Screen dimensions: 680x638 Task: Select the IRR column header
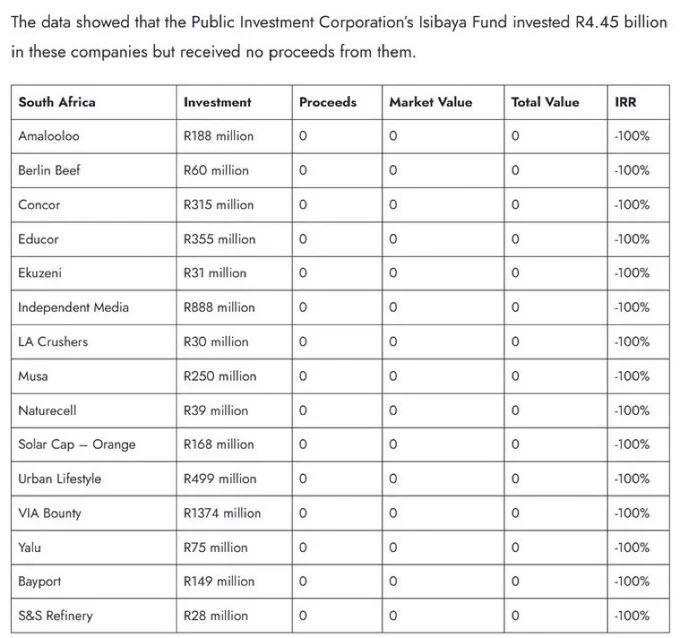638,102
